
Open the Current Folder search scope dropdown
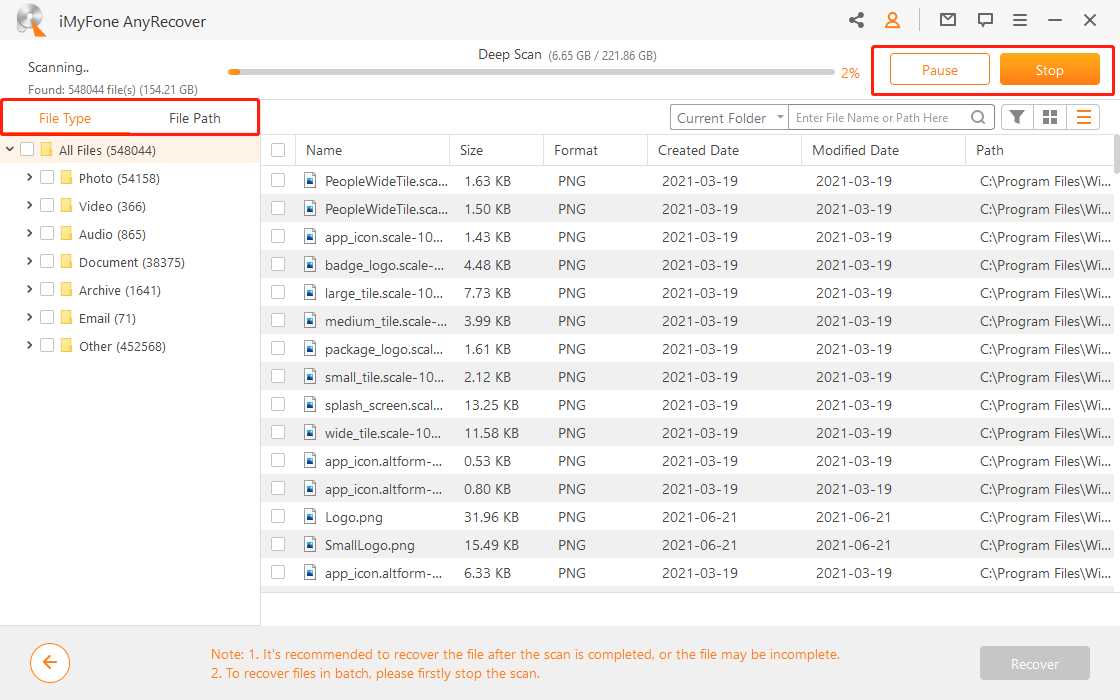click(729, 117)
